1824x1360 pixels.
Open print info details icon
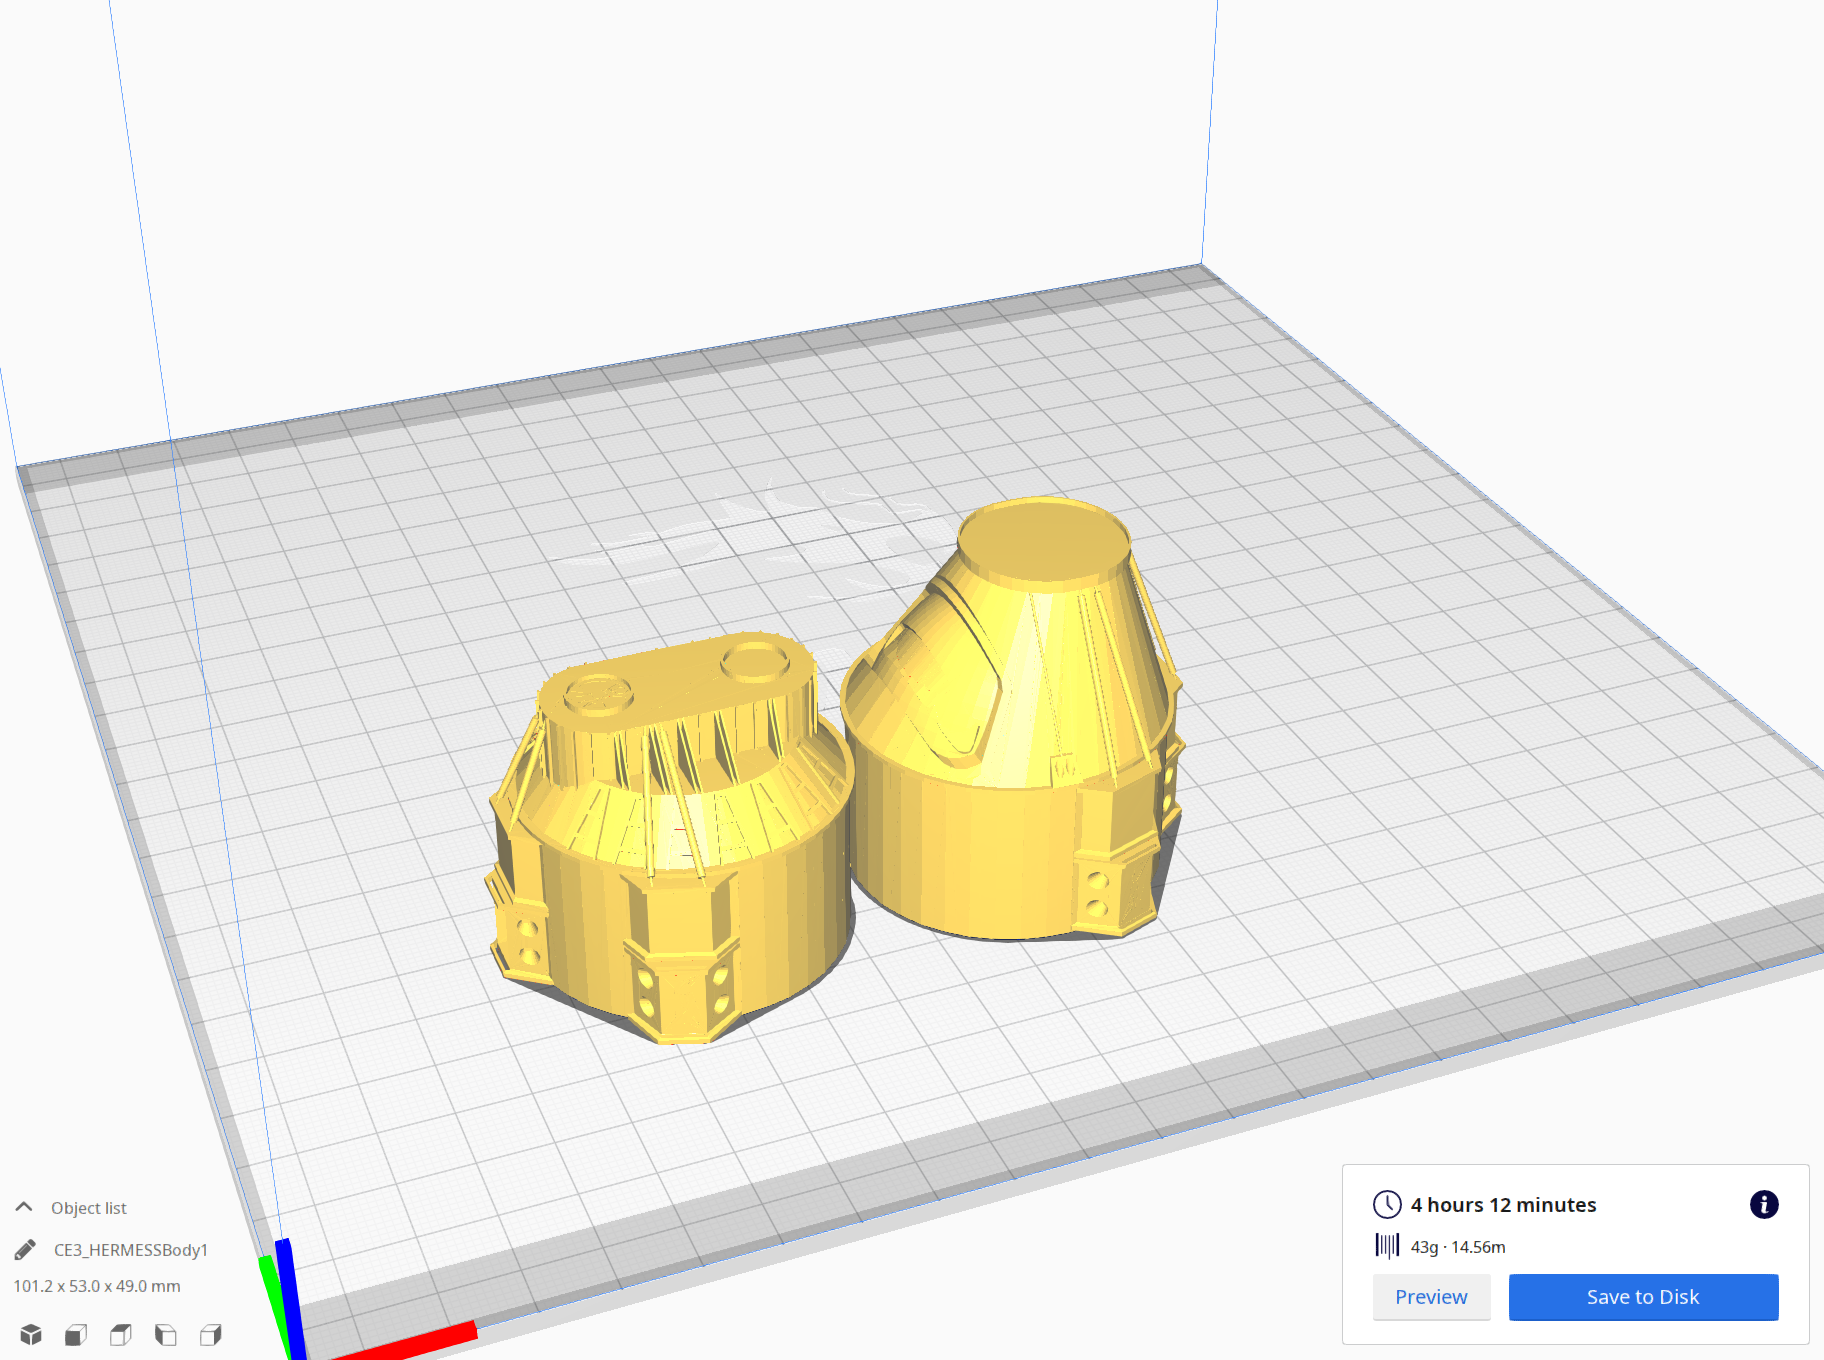click(1764, 1204)
